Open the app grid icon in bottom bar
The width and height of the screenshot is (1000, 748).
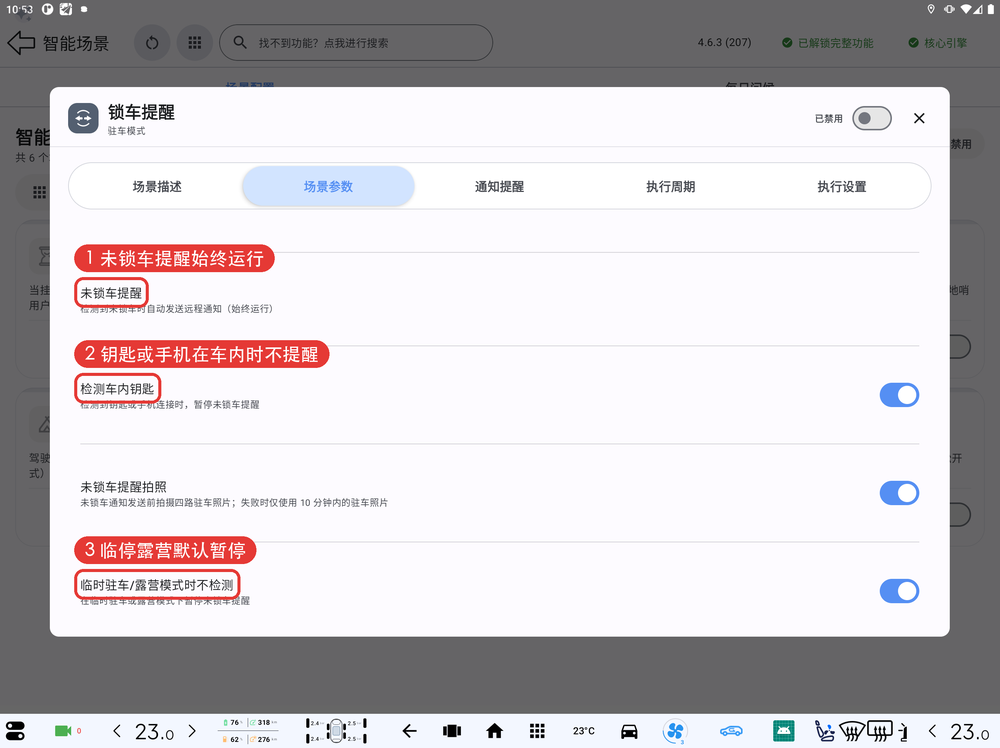537,731
